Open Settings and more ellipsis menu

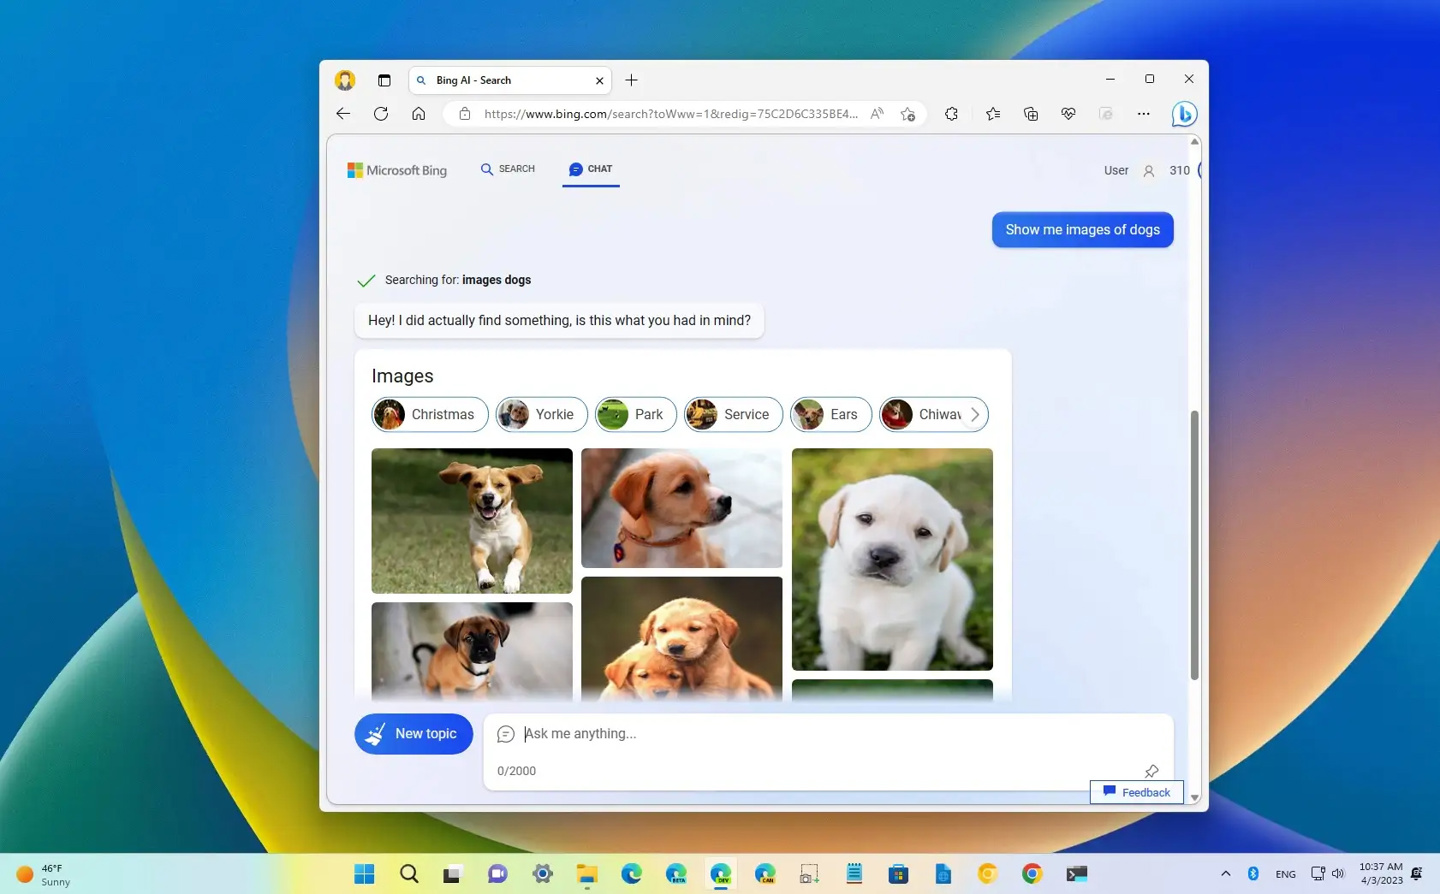pyautogui.click(x=1143, y=114)
